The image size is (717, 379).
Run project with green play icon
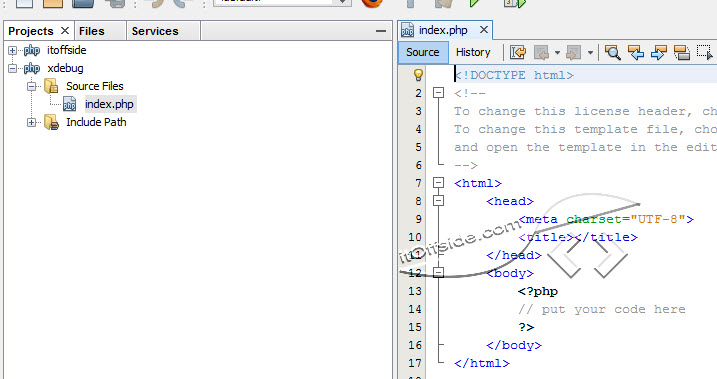475,4
